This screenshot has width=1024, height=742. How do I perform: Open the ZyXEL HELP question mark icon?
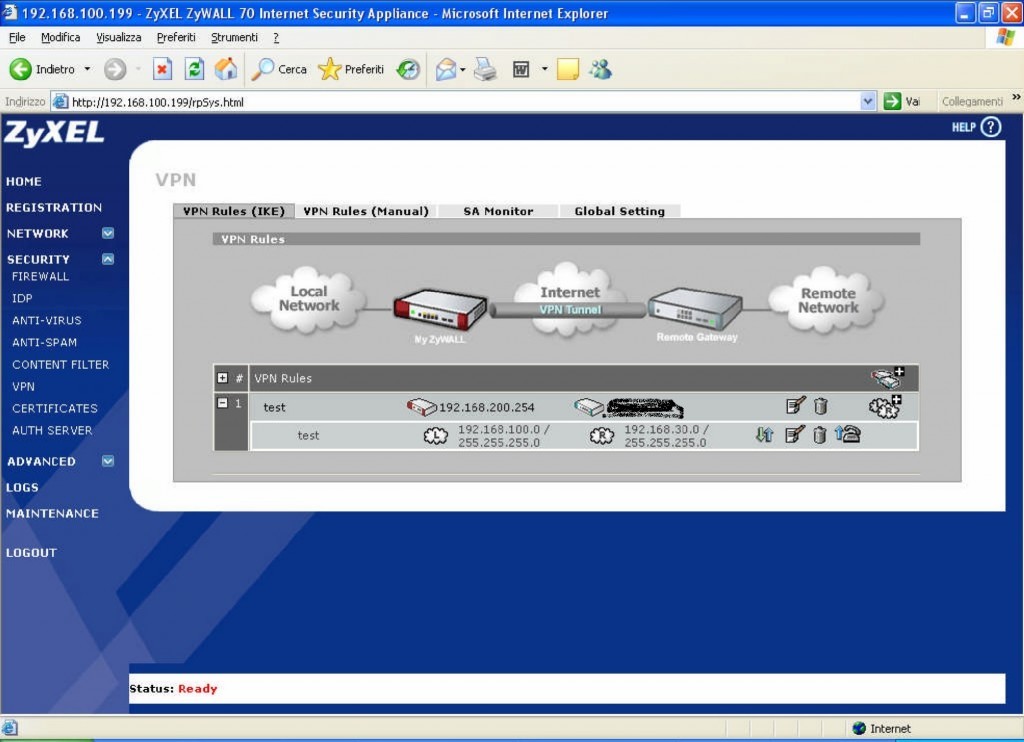(x=991, y=127)
